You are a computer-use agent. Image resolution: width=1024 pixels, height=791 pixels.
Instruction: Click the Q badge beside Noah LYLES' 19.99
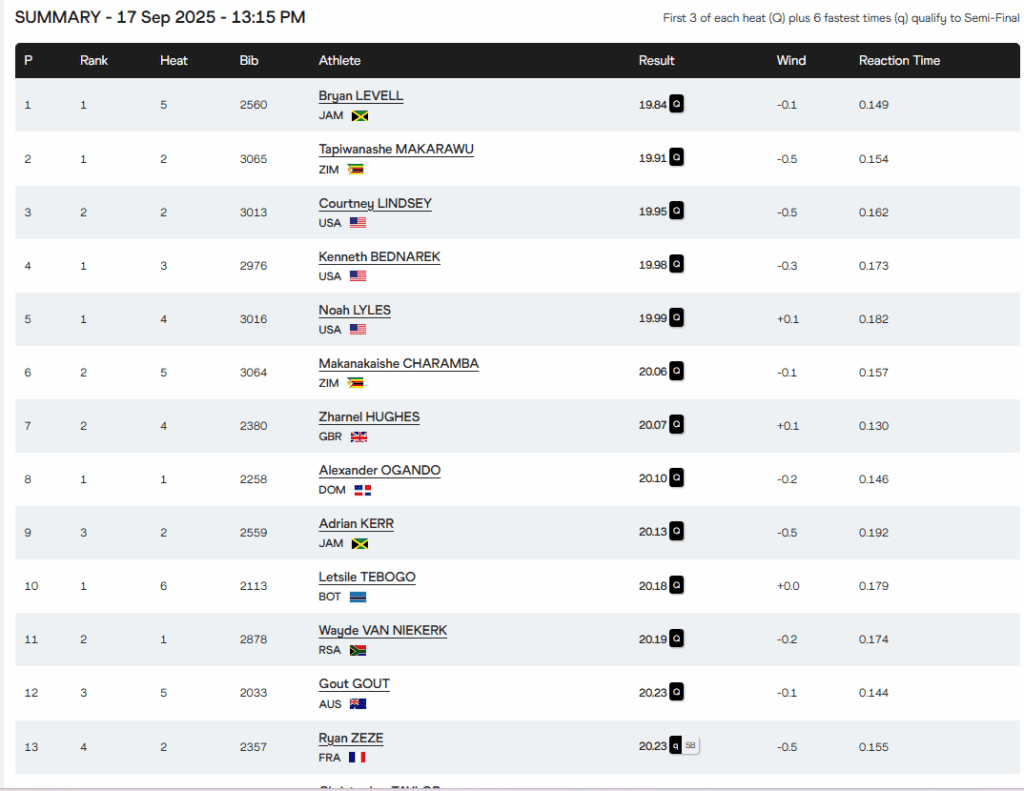click(677, 318)
